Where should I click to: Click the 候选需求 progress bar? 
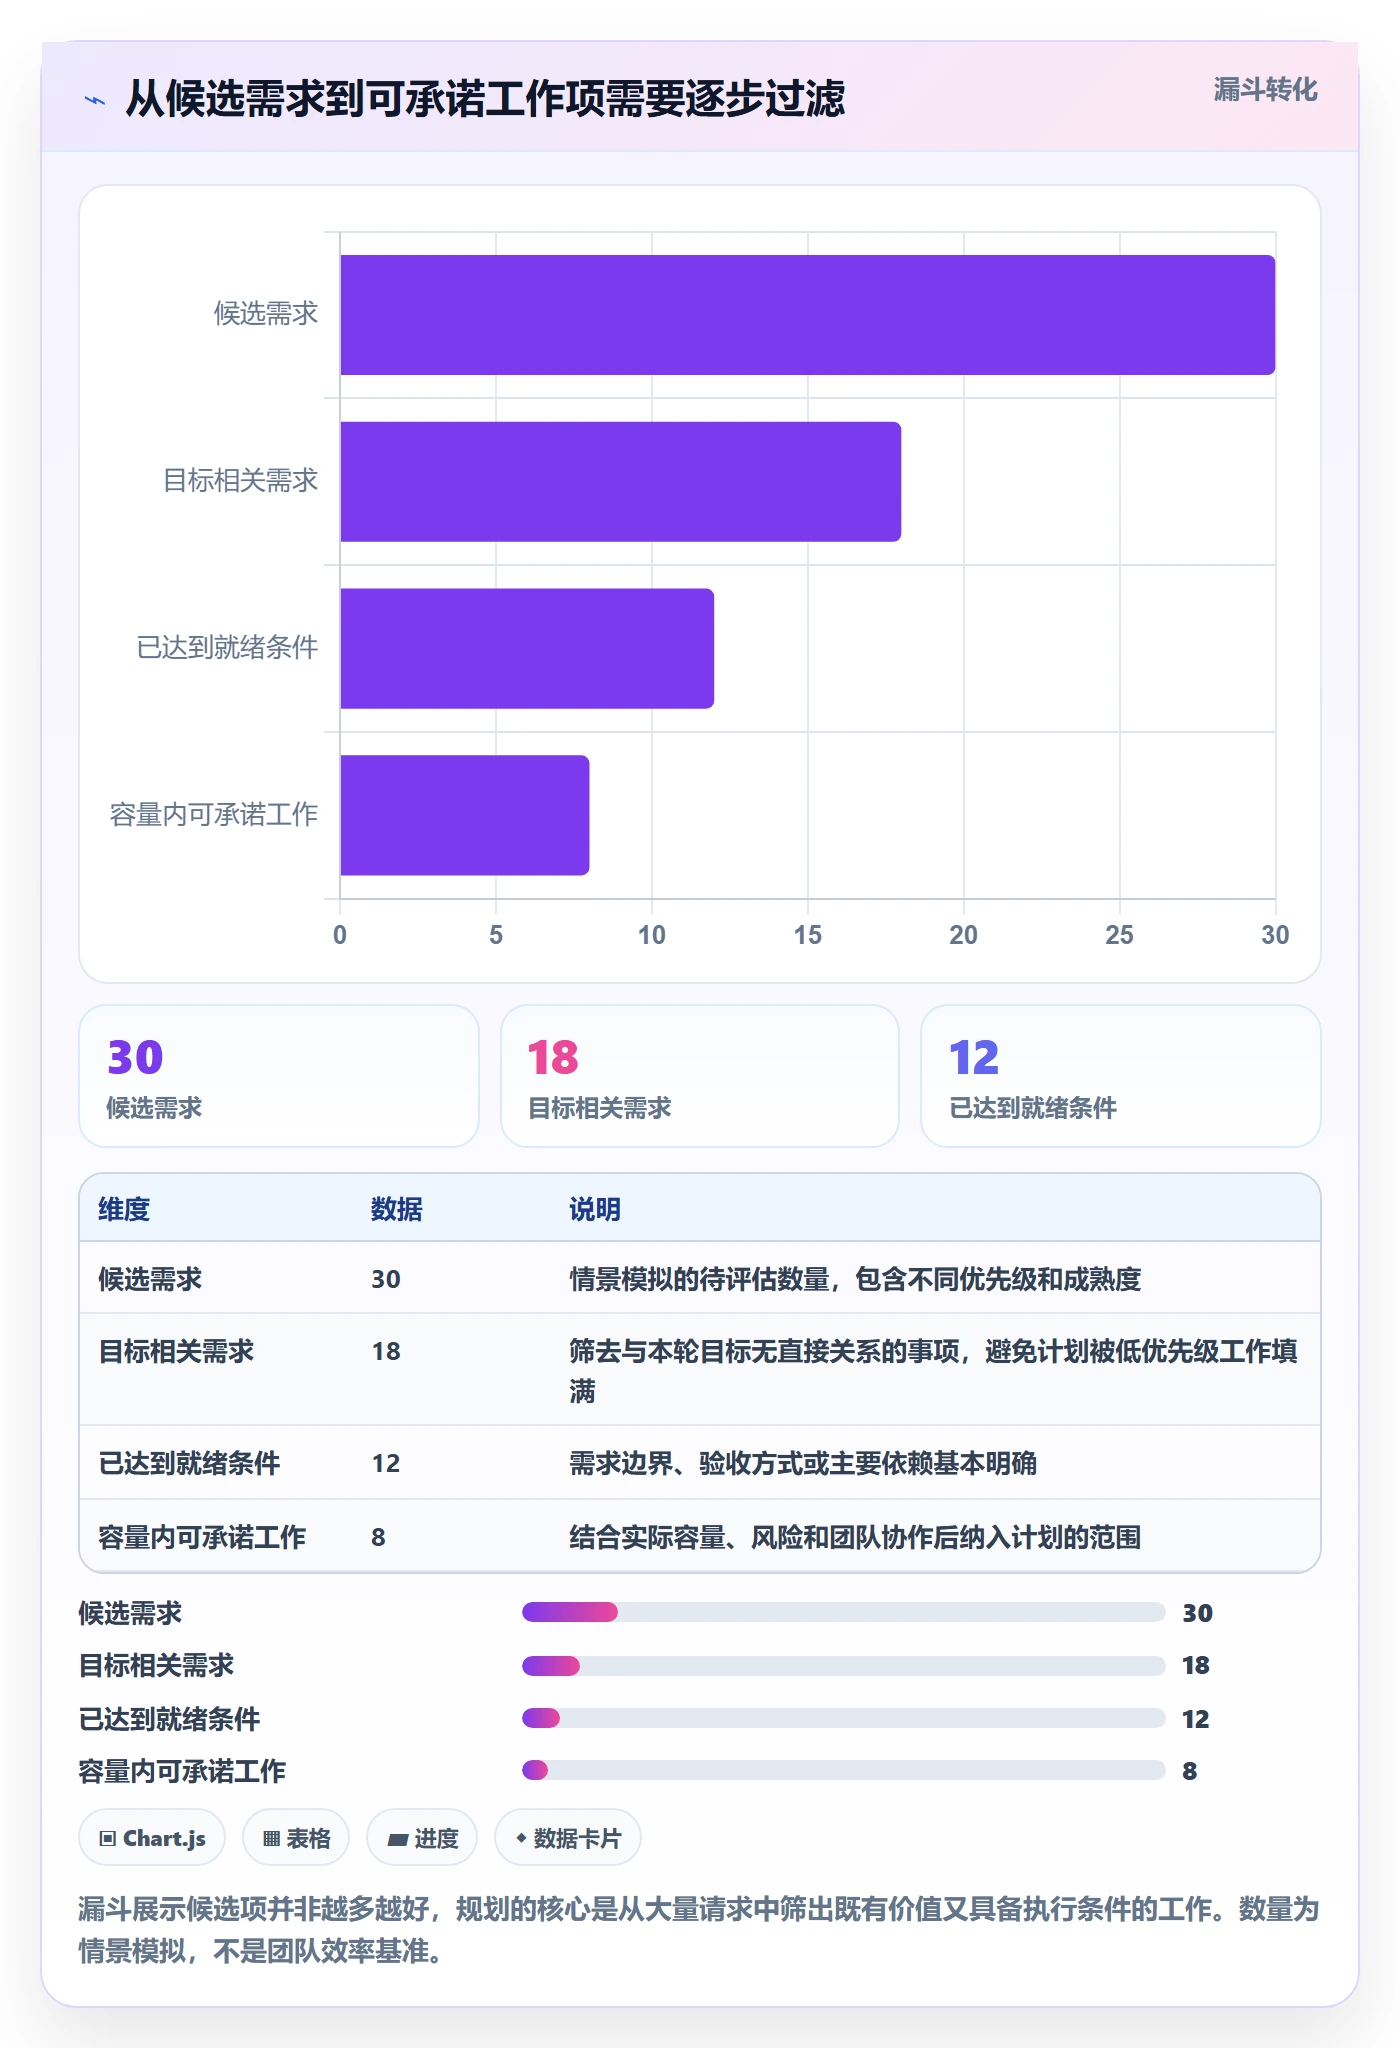point(844,1612)
